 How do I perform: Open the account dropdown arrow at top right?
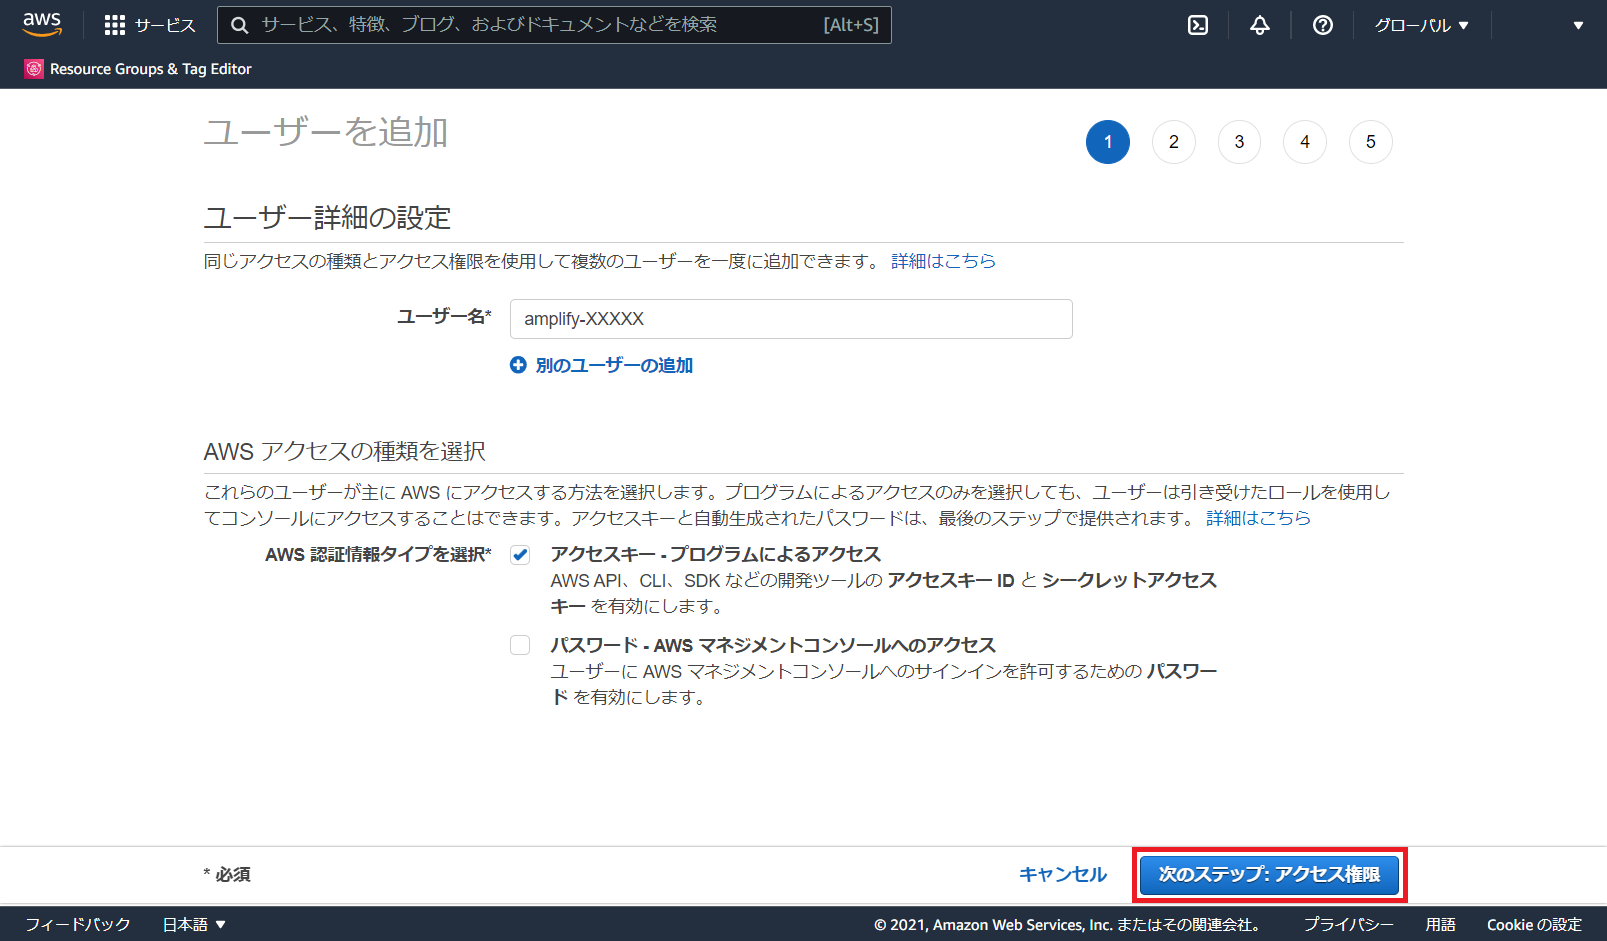pyautogui.click(x=1578, y=25)
